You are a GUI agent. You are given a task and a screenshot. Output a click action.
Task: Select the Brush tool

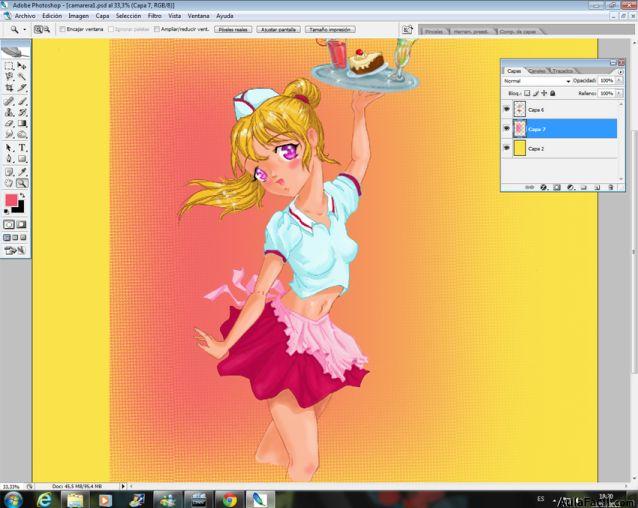[22, 101]
